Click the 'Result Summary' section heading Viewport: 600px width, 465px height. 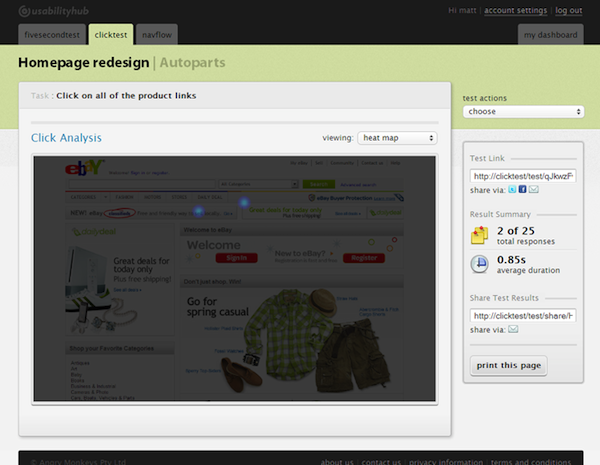coord(500,214)
